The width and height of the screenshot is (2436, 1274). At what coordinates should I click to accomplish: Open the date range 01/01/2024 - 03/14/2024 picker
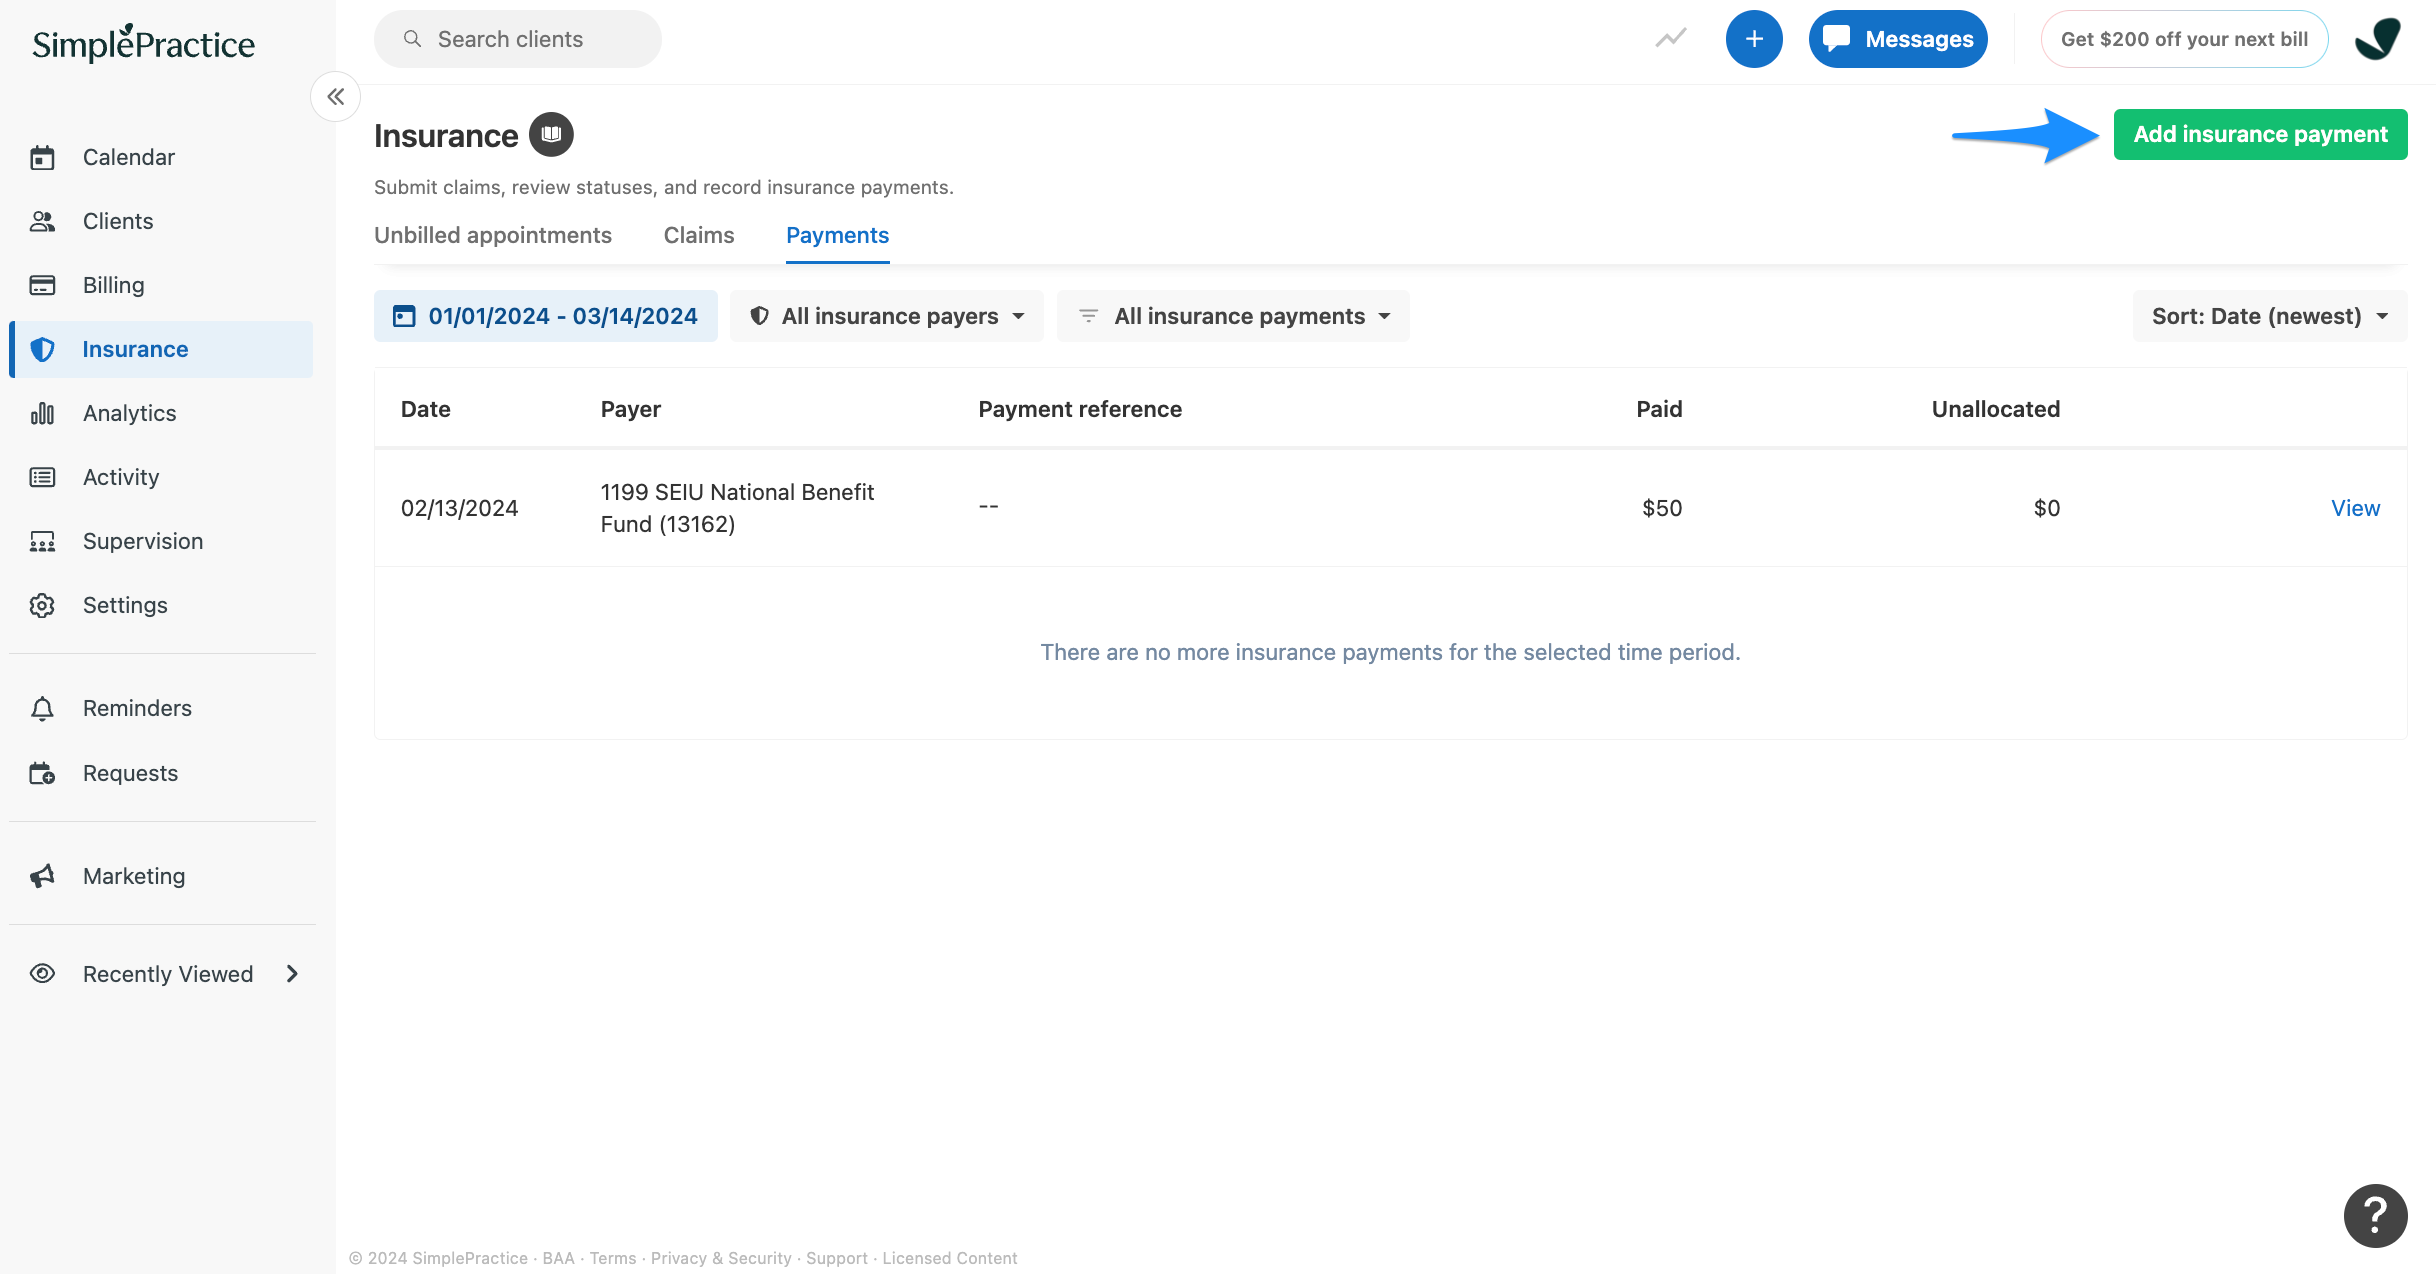tap(546, 316)
